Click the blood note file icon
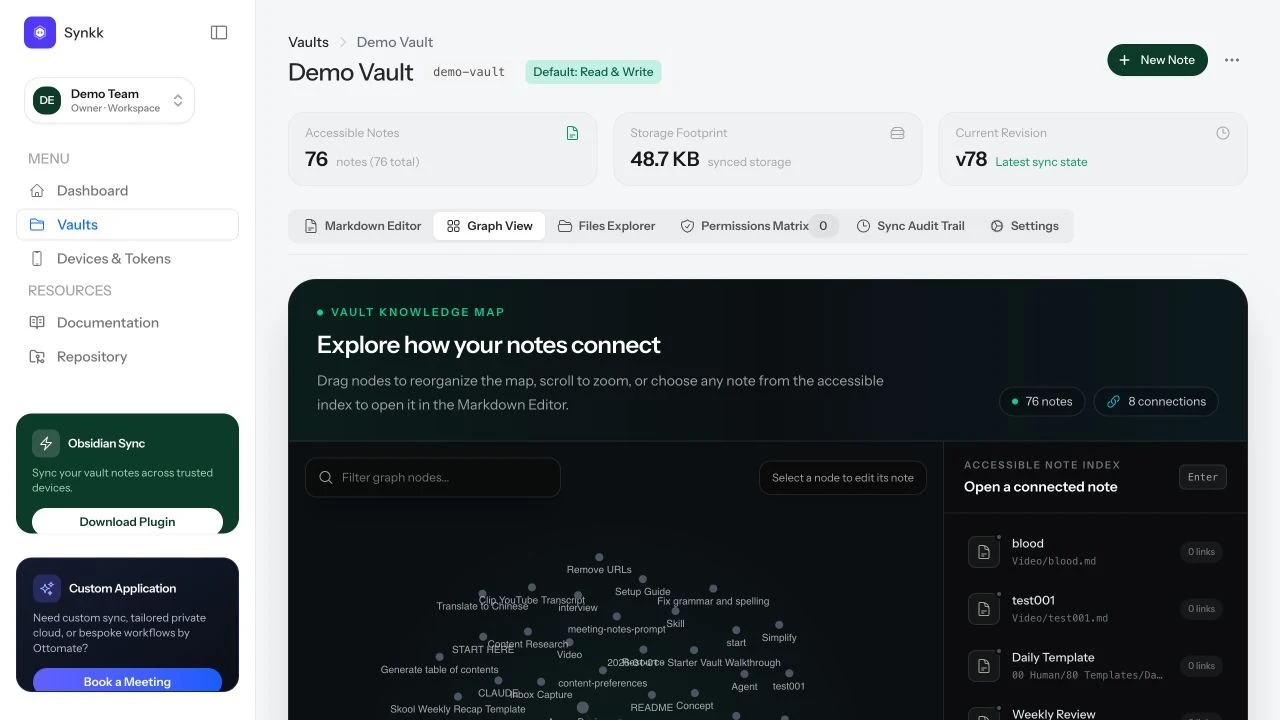The width and height of the screenshot is (1280, 720). (984, 552)
